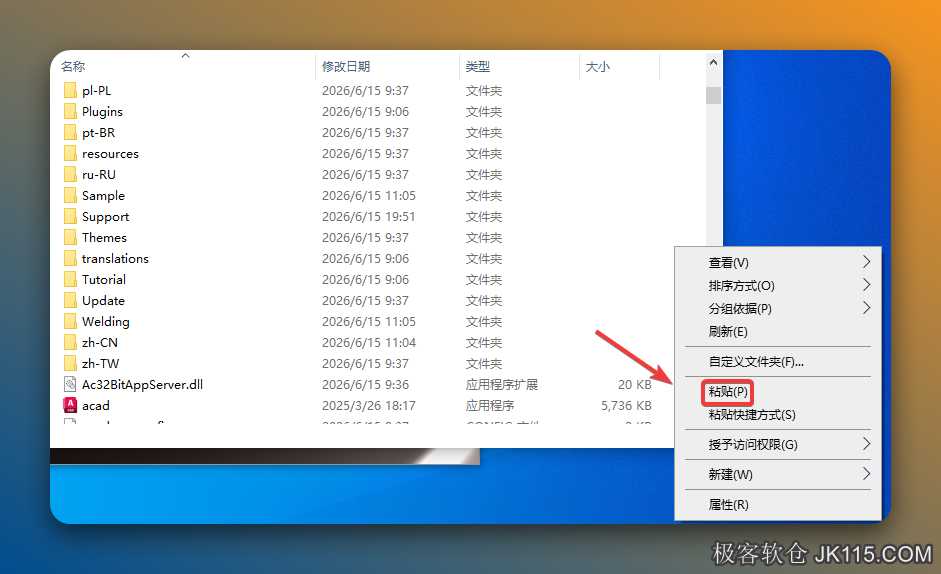Expand the New (新建) submenu arrow
The height and width of the screenshot is (574, 941).
pyautogui.click(x=866, y=474)
